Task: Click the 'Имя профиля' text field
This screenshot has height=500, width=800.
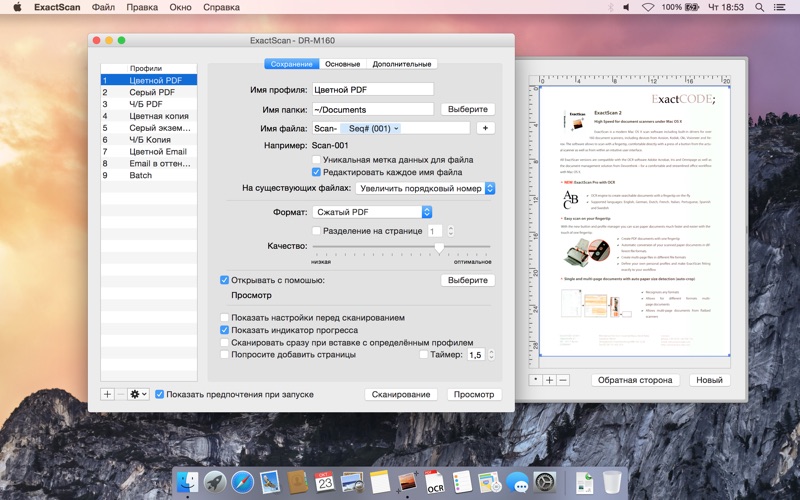Action: [x=373, y=89]
